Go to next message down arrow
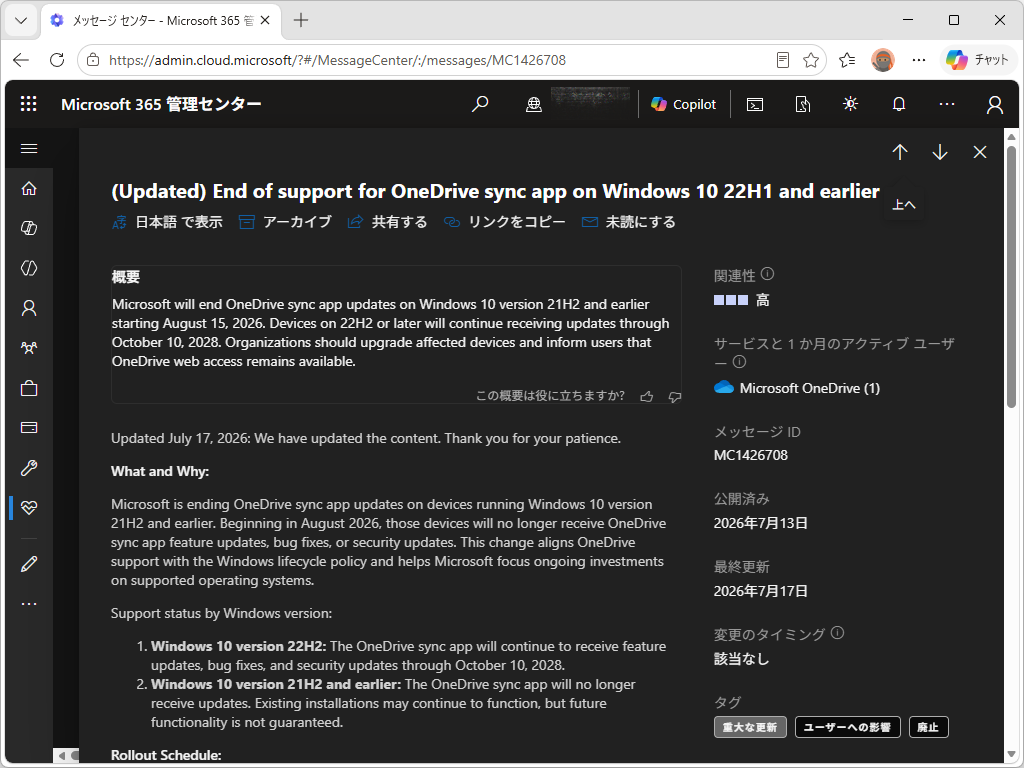This screenshot has height=768, width=1024. point(940,152)
